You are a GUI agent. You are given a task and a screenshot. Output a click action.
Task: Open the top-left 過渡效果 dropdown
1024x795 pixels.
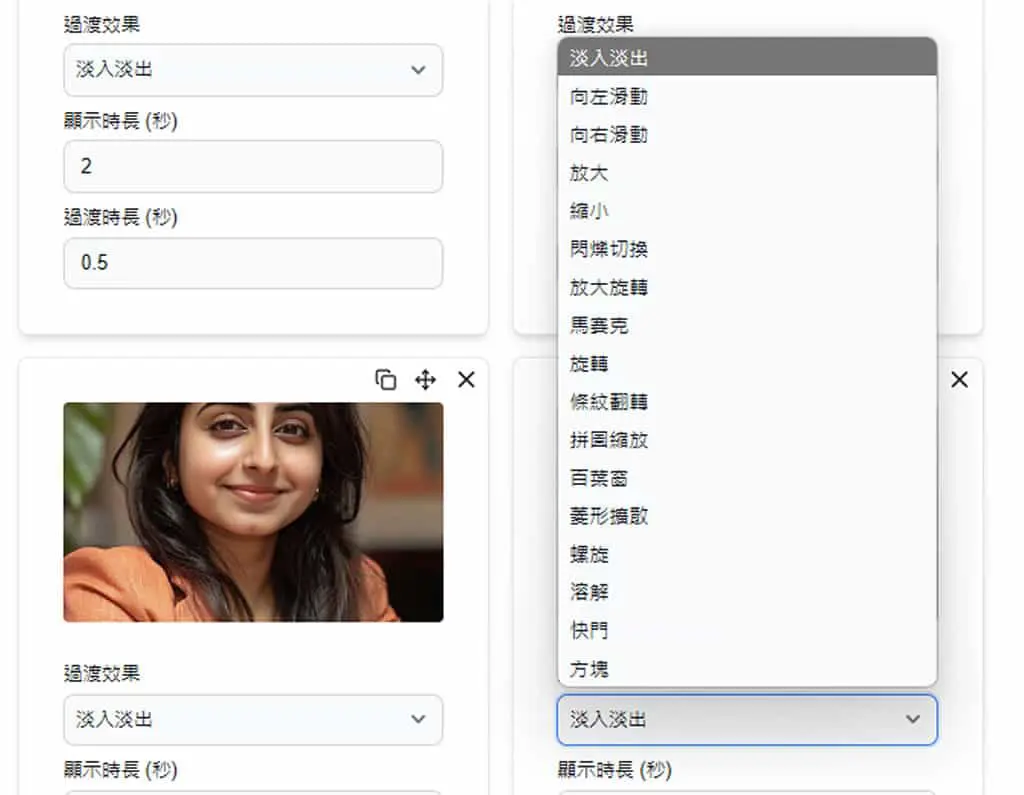(253, 70)
